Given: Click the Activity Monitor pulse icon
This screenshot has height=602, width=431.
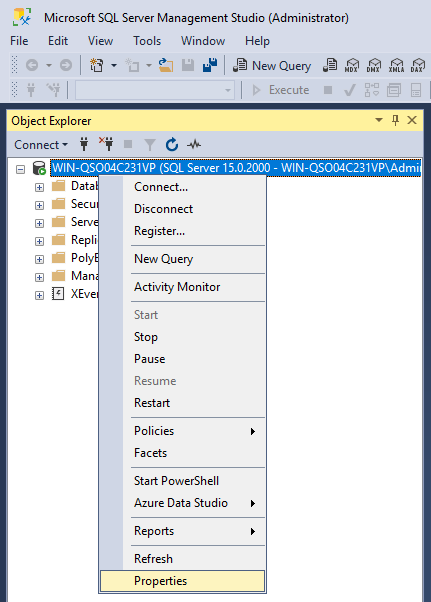Looking at the screenshot, I should click(194, 145).
